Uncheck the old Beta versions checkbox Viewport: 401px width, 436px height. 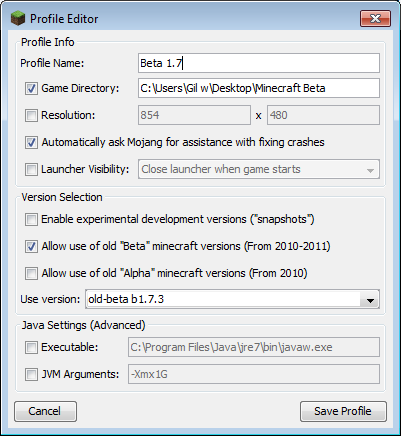tap(31, 247)
